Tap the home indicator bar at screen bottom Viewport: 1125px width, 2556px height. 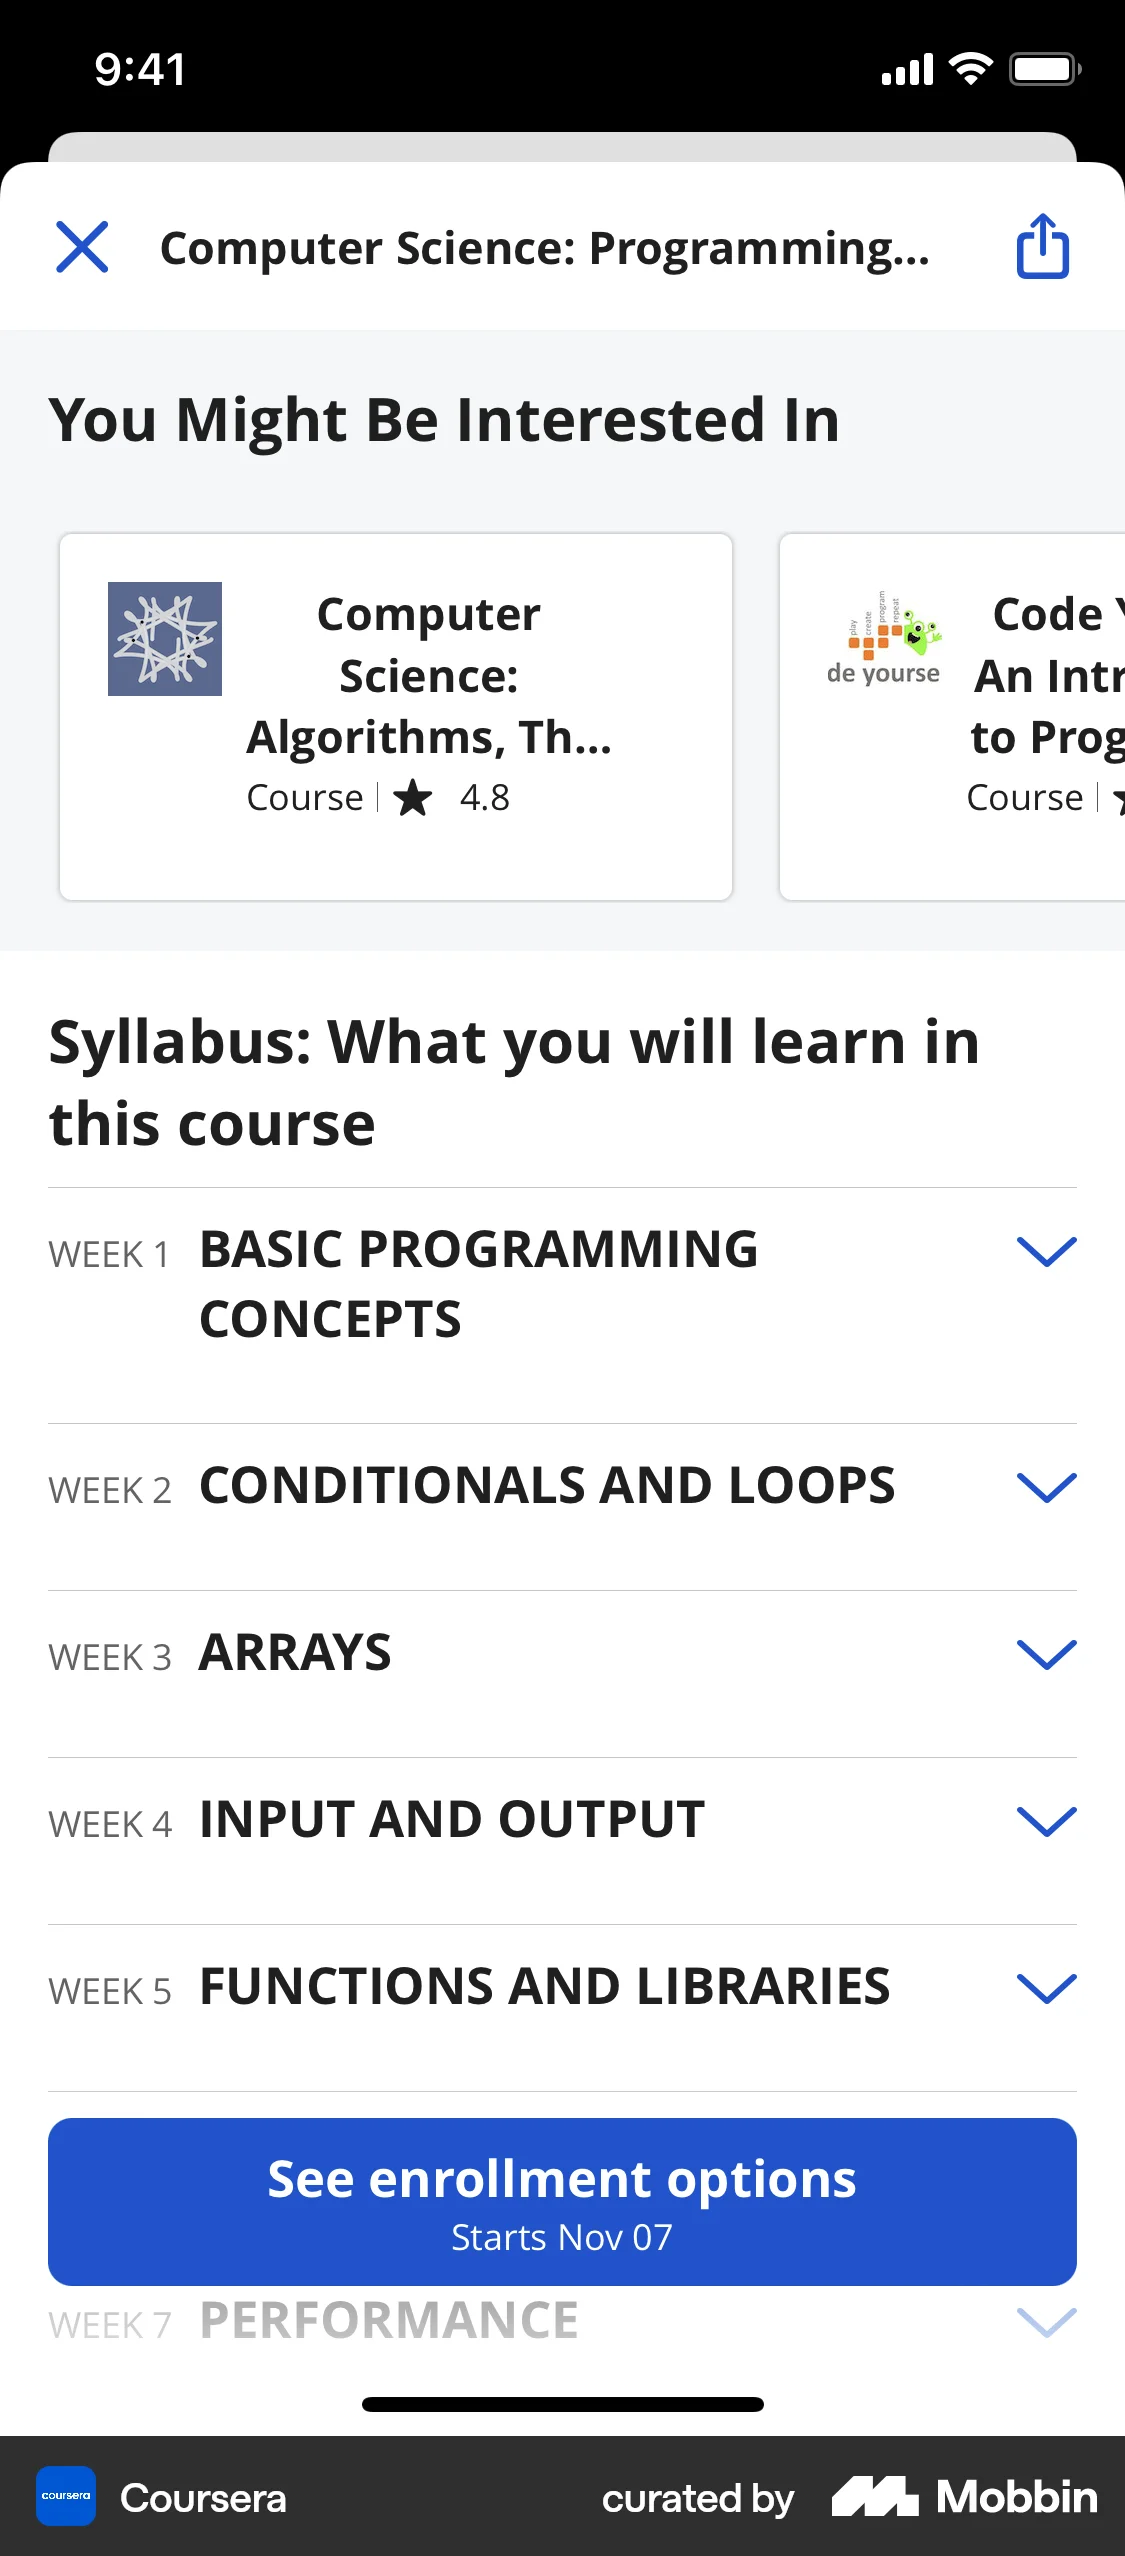562,2403
